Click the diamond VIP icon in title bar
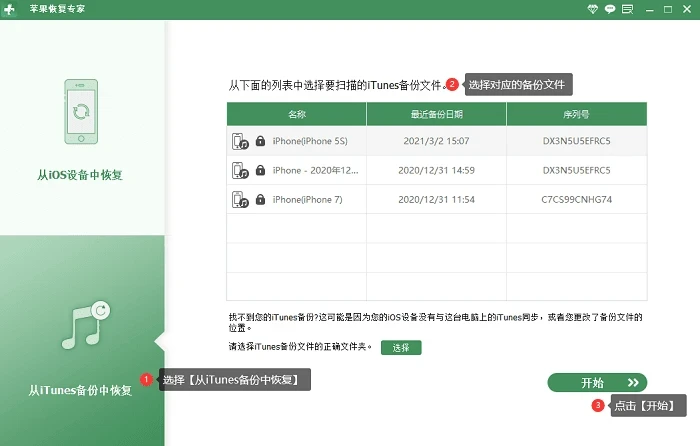700x446 pixels. (592, 9)
